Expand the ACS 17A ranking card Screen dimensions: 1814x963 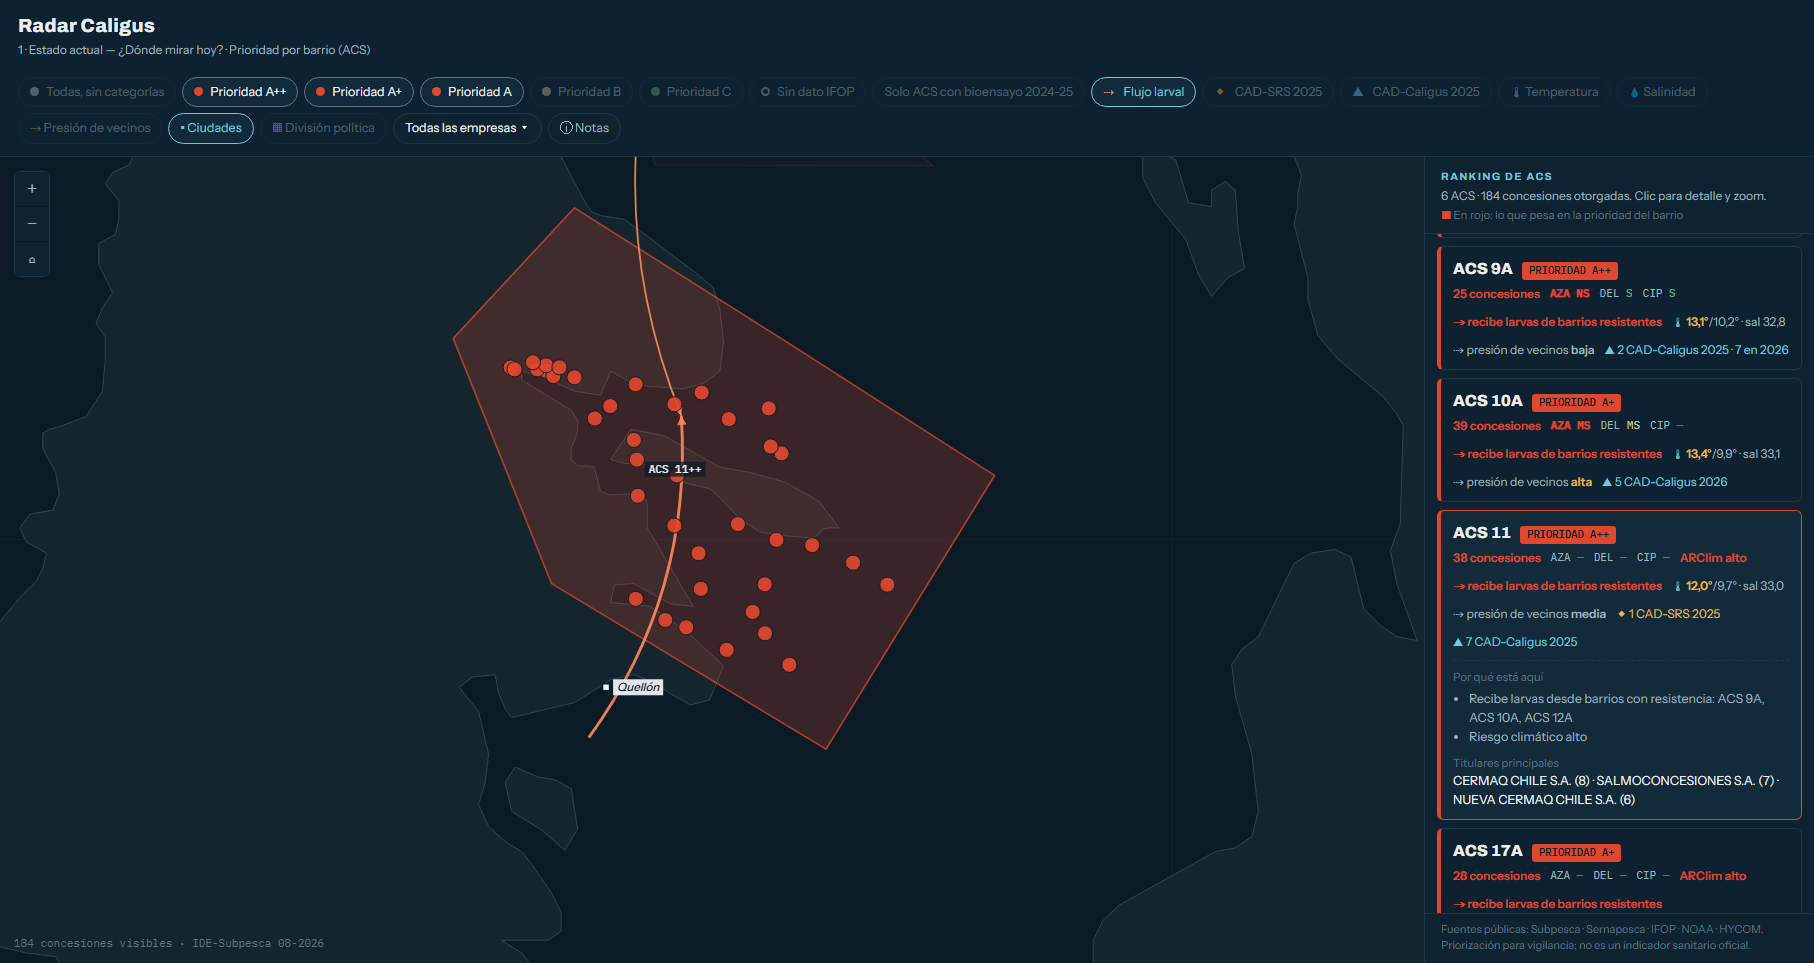(1619, 873)
